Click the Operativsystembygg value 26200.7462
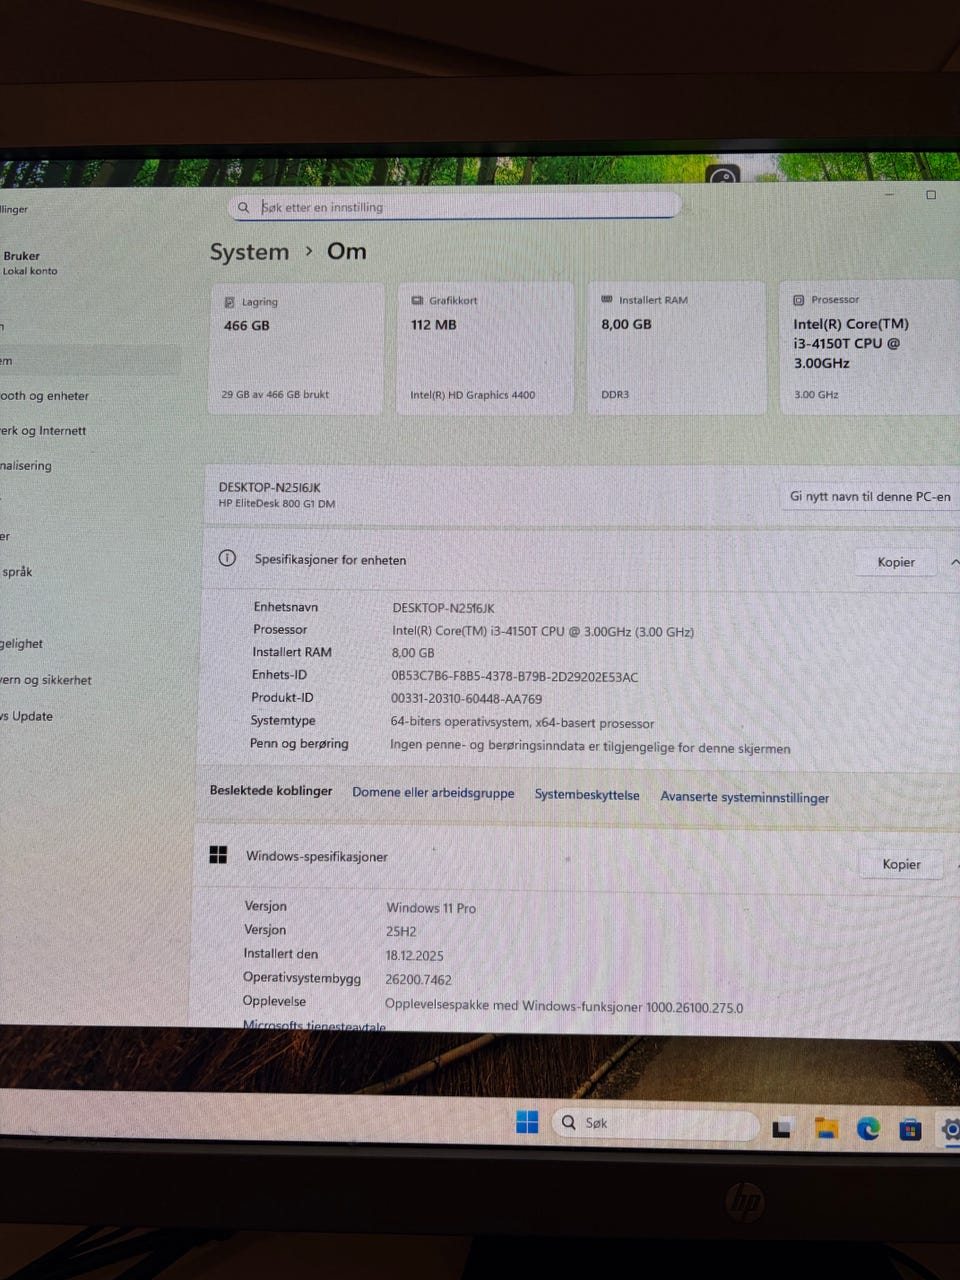Screen dimensions: 960x1280 pyautogui.click(x=418, y=980)
